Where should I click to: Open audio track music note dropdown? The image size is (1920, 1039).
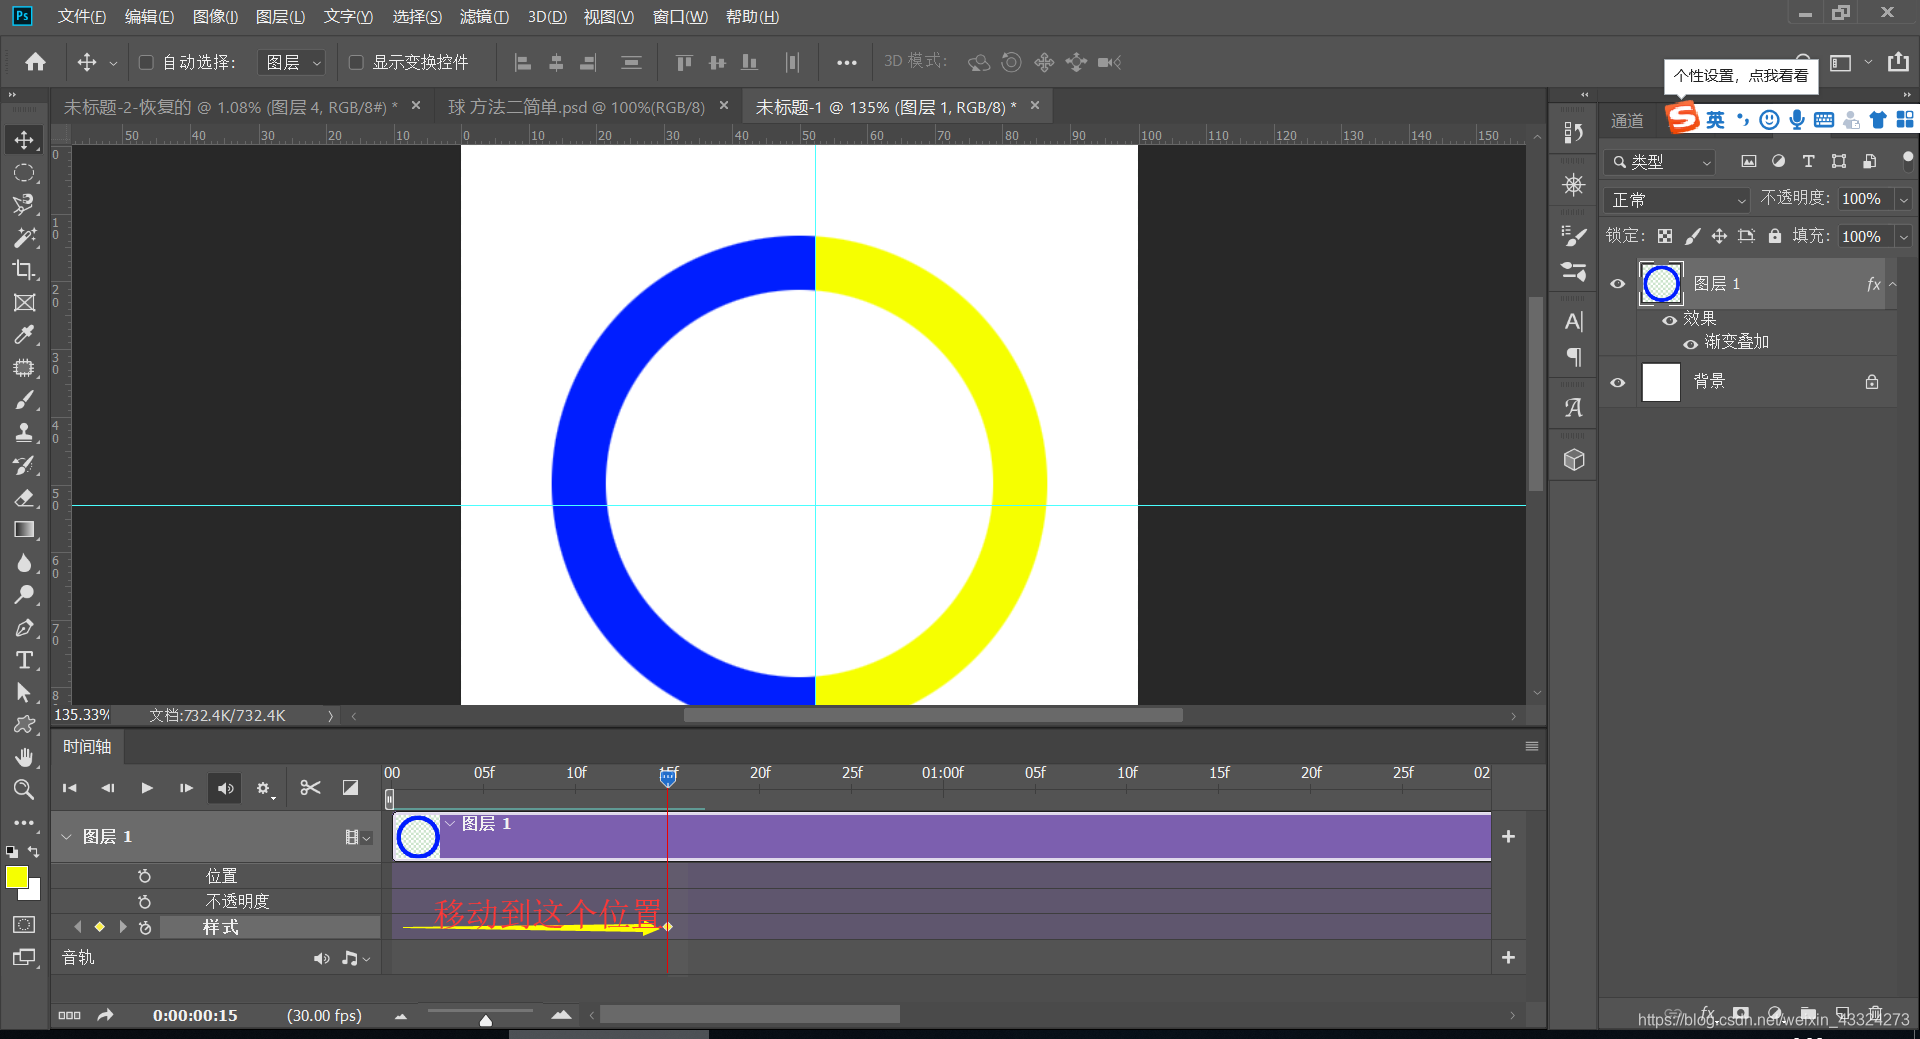click(x=355, y=958)
